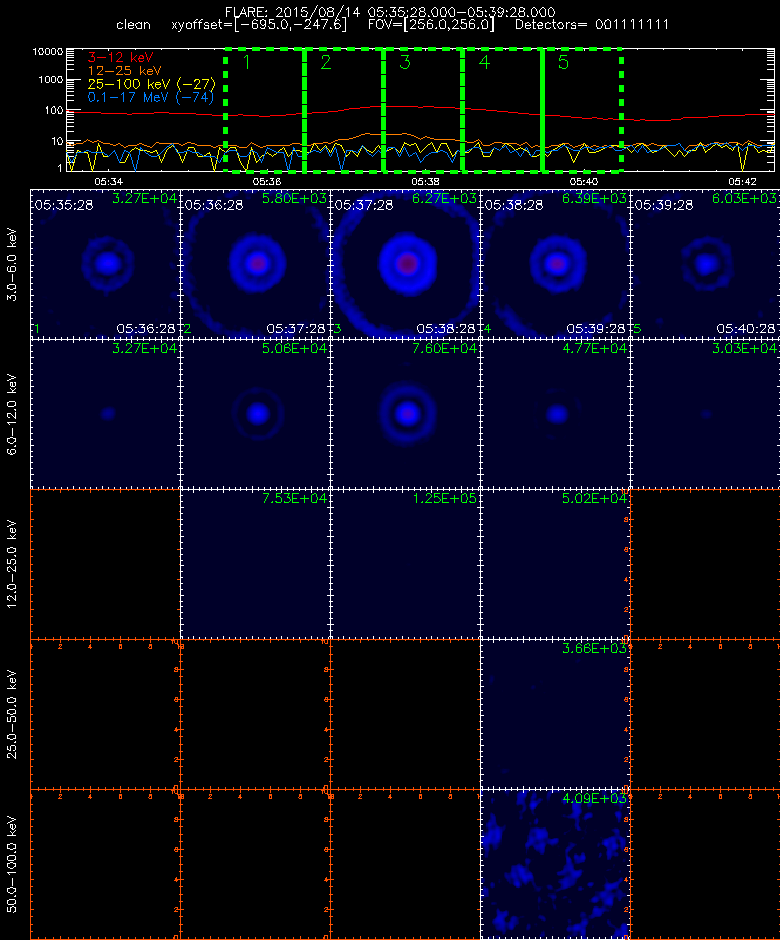Open the 25.0-50.0 keV image for interval 4

point(555,714)
